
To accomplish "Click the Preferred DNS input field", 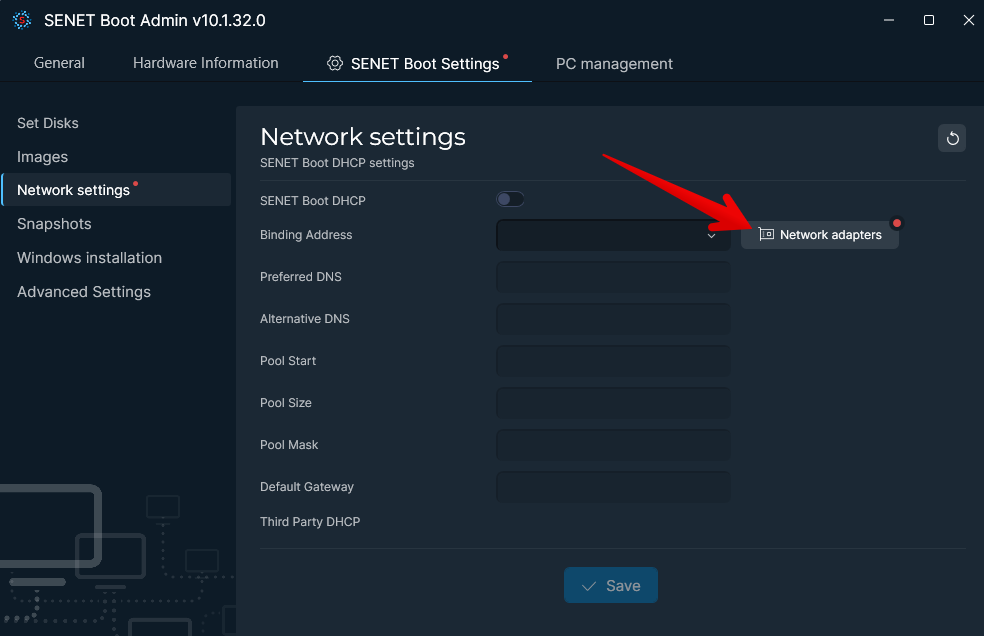I will coord(612,276).
